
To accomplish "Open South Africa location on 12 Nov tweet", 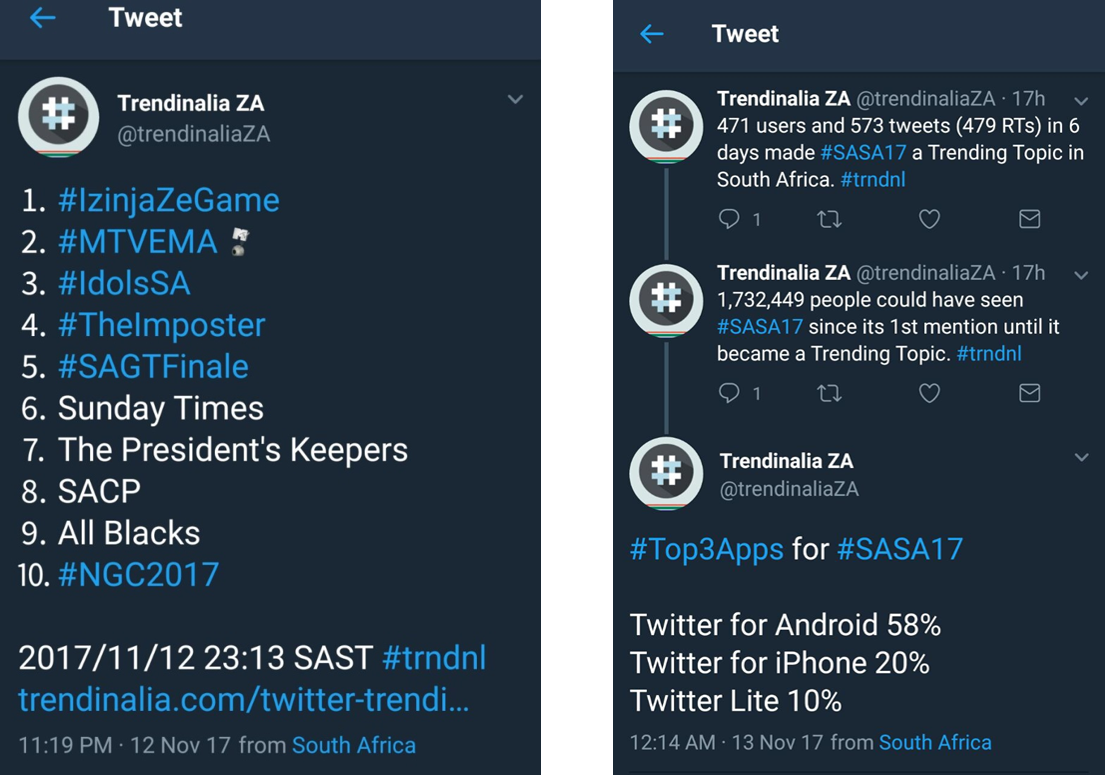I will (354, 745).
